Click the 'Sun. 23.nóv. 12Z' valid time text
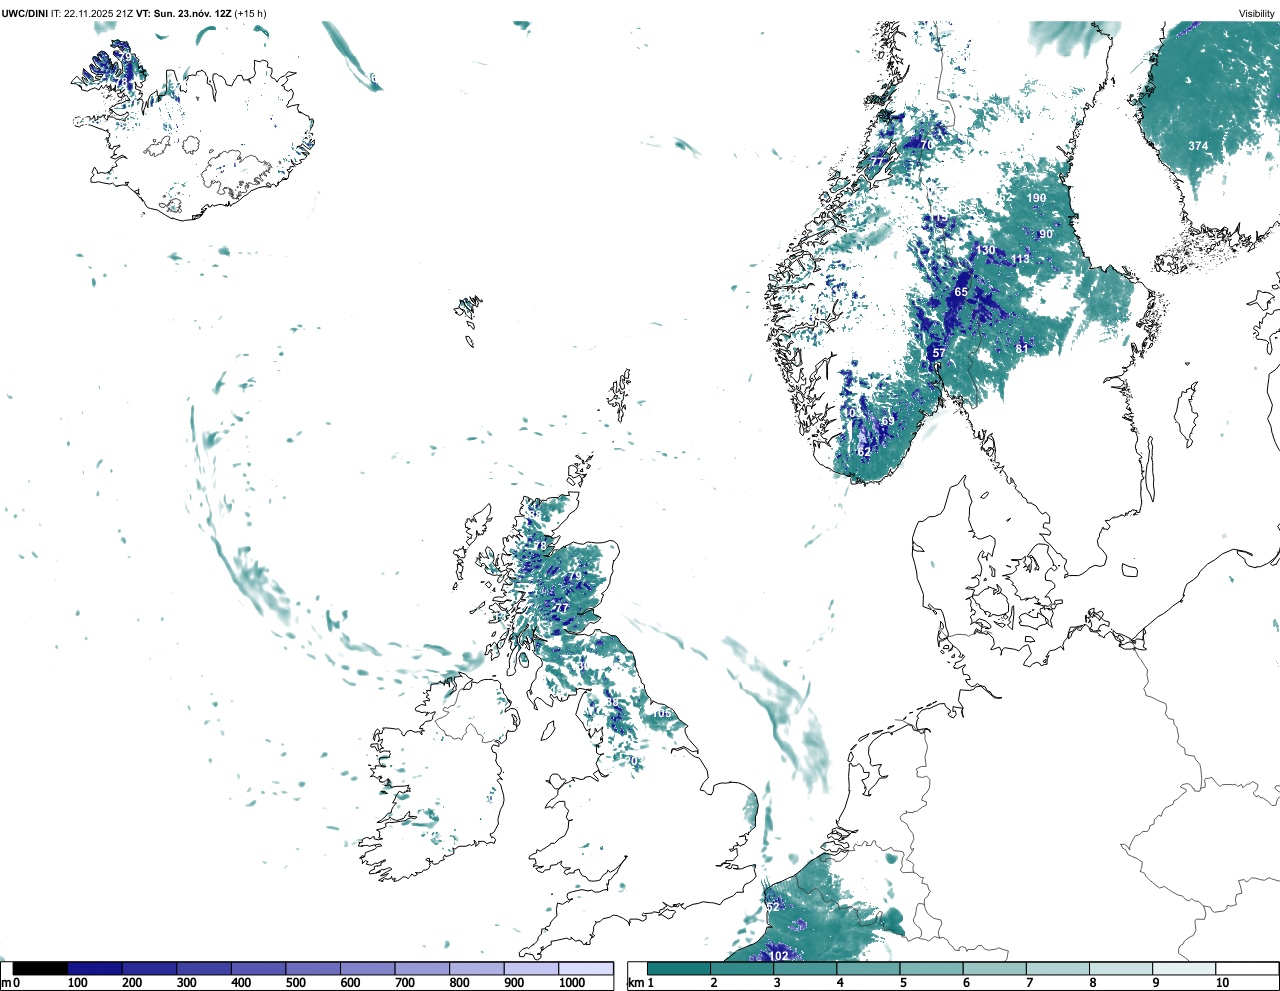1280x991 pixels. (192, 13)
